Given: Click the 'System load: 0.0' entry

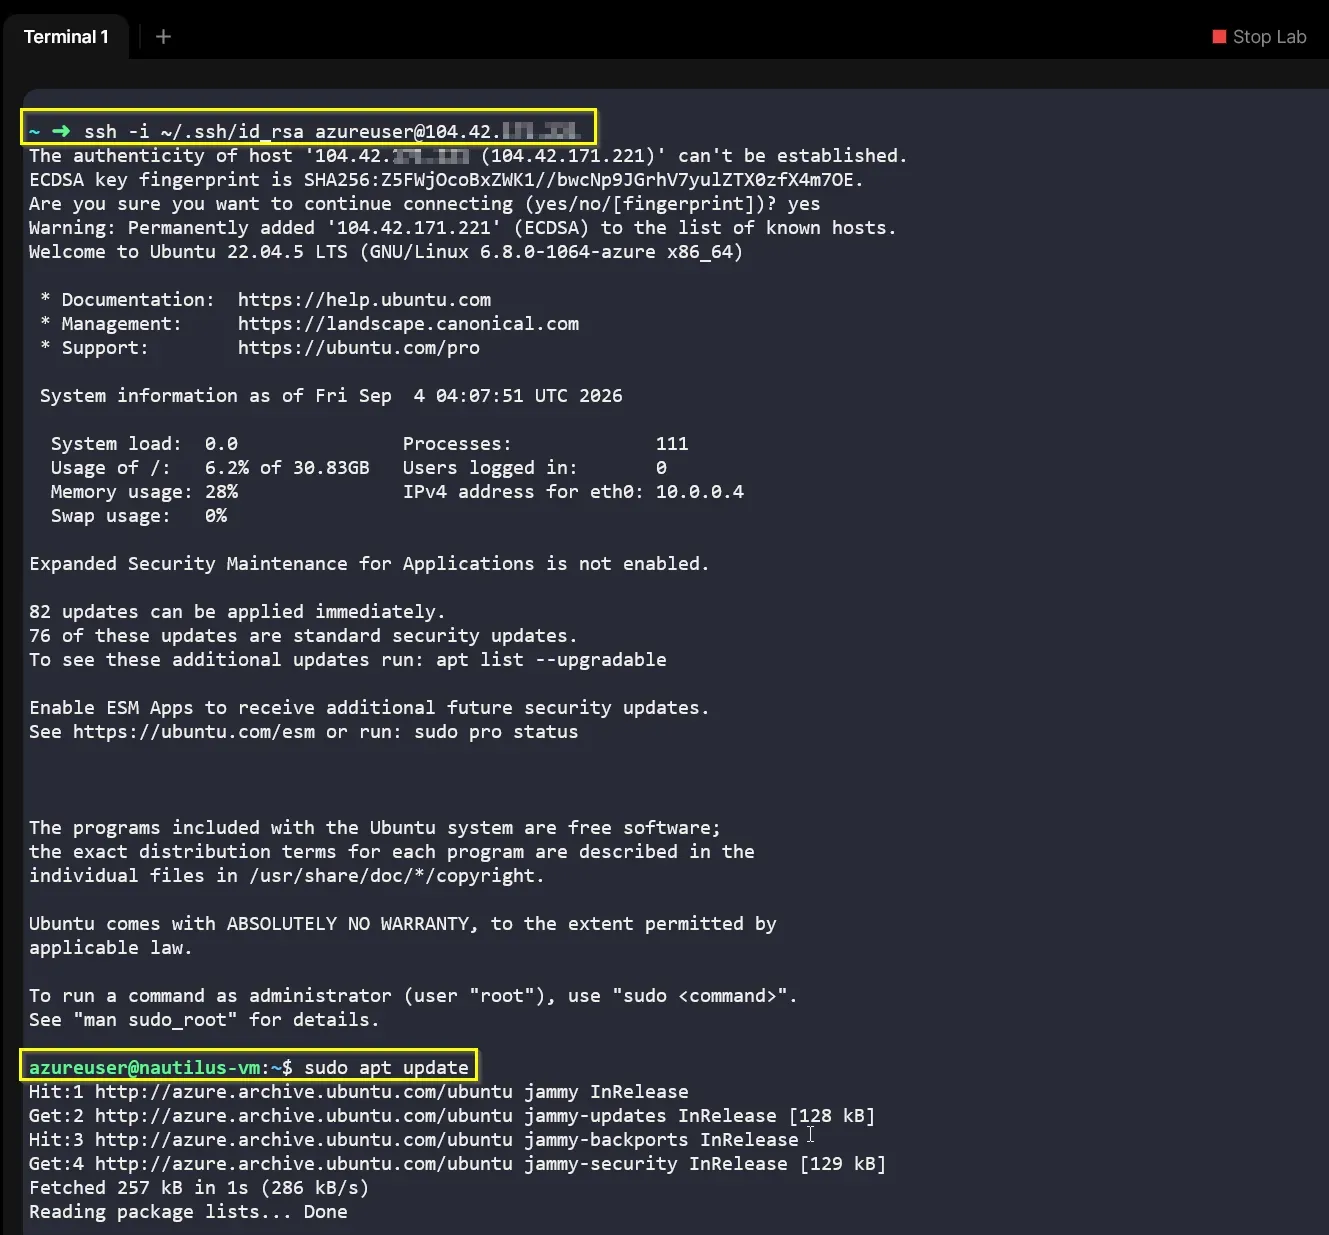Looking at the screenshot, I should (144, 444).
